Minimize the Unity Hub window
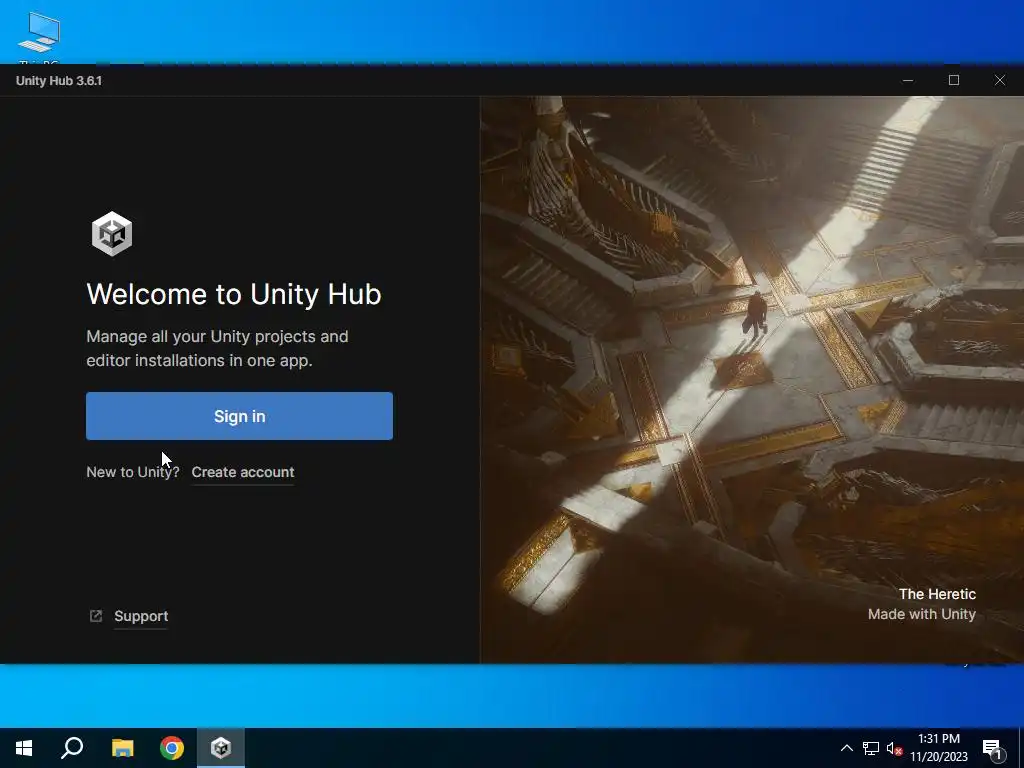1024x768 pixels. point(908,80)
